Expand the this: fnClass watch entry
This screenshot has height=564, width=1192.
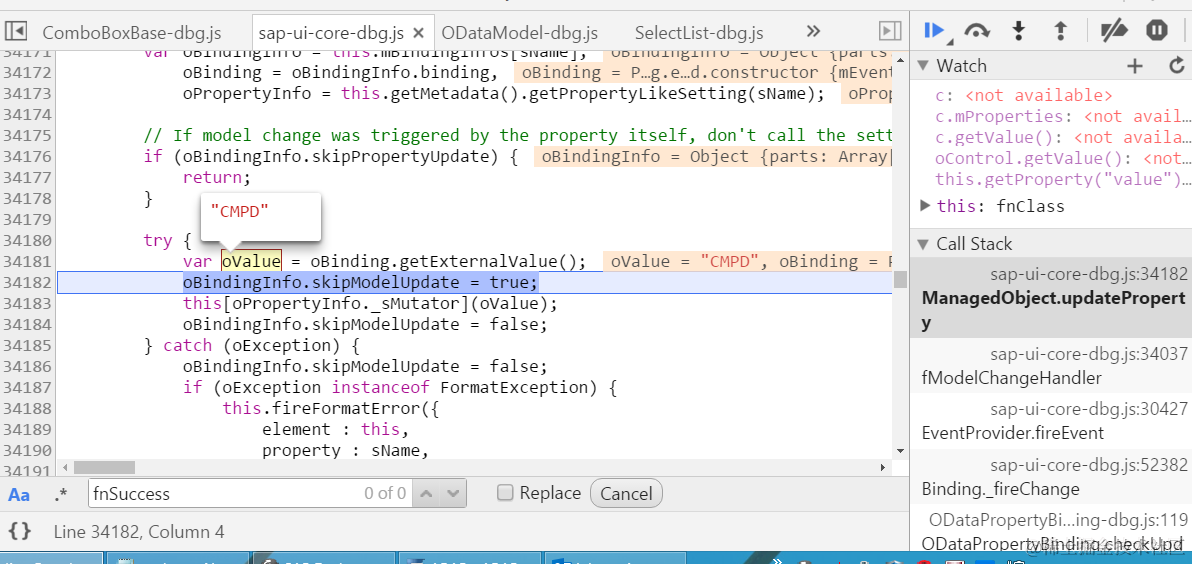click(925, 205)
